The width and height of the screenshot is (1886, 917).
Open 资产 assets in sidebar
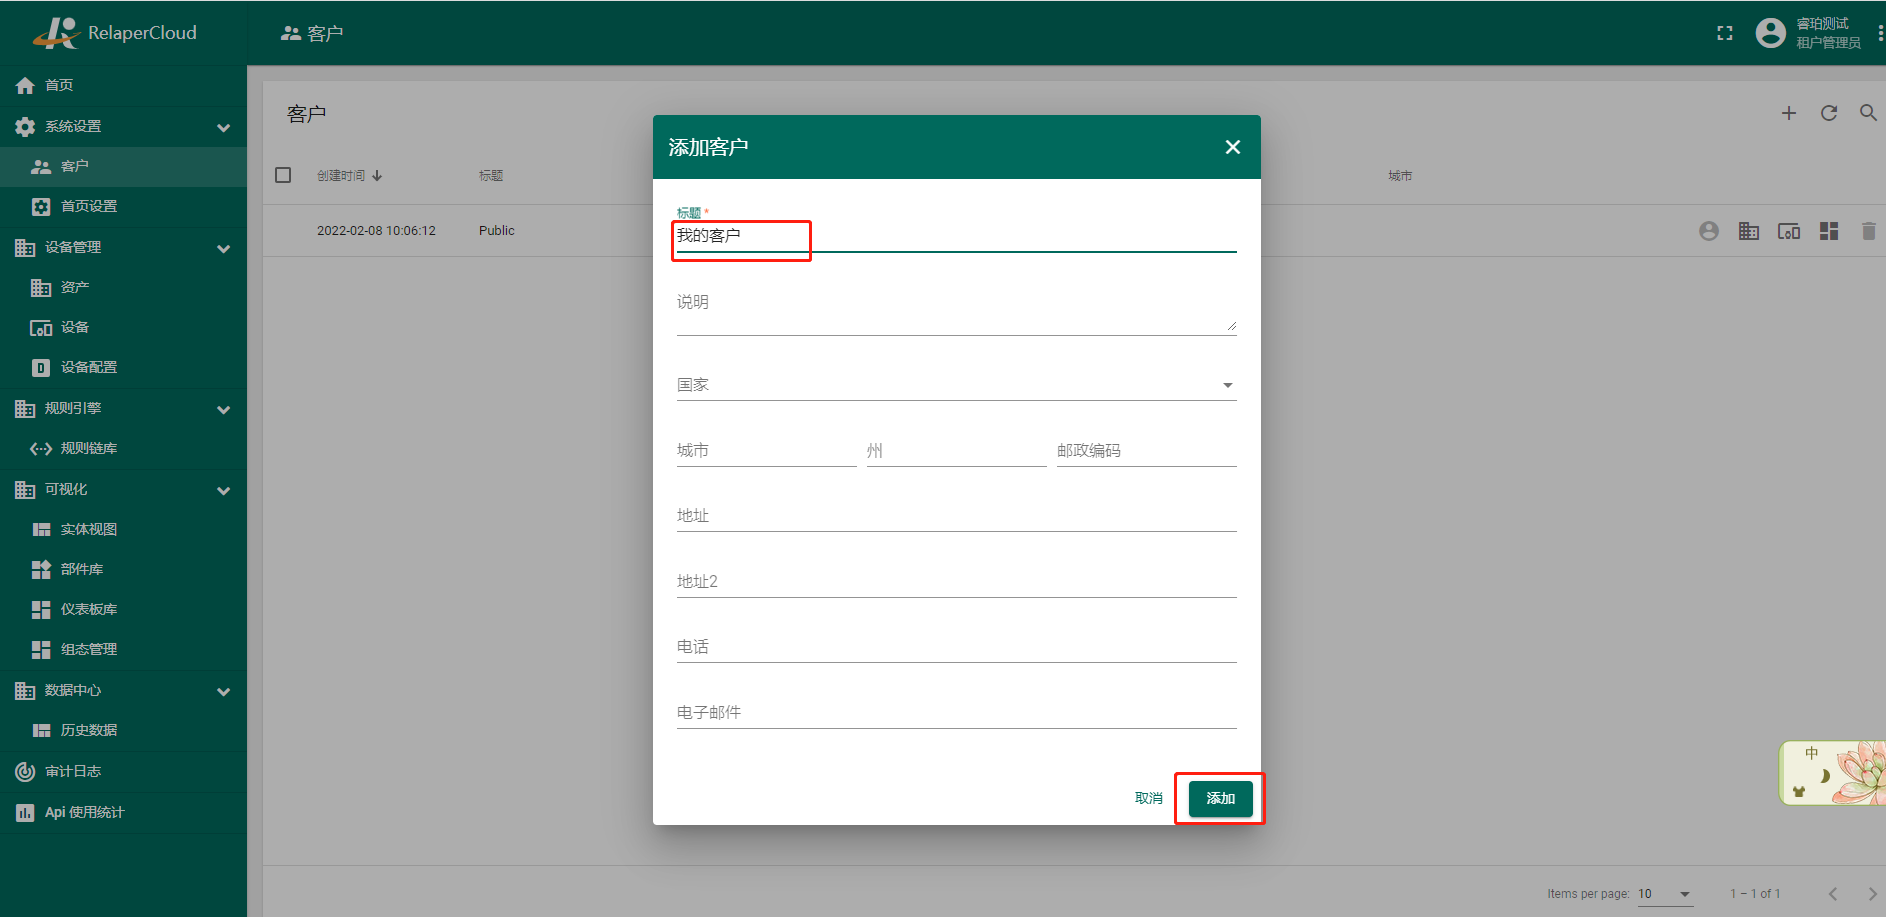123,288
